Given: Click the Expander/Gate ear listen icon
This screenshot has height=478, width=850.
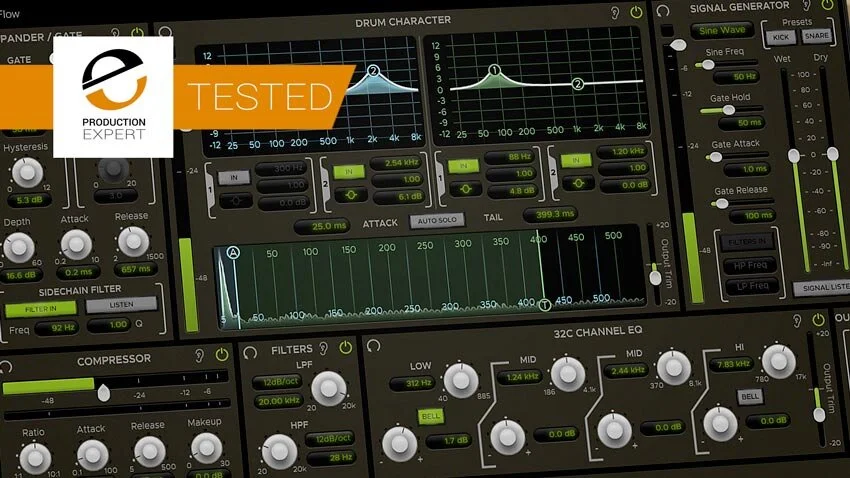Looking at the screenshot, I should pyautogui.click(x=115, y=34).
